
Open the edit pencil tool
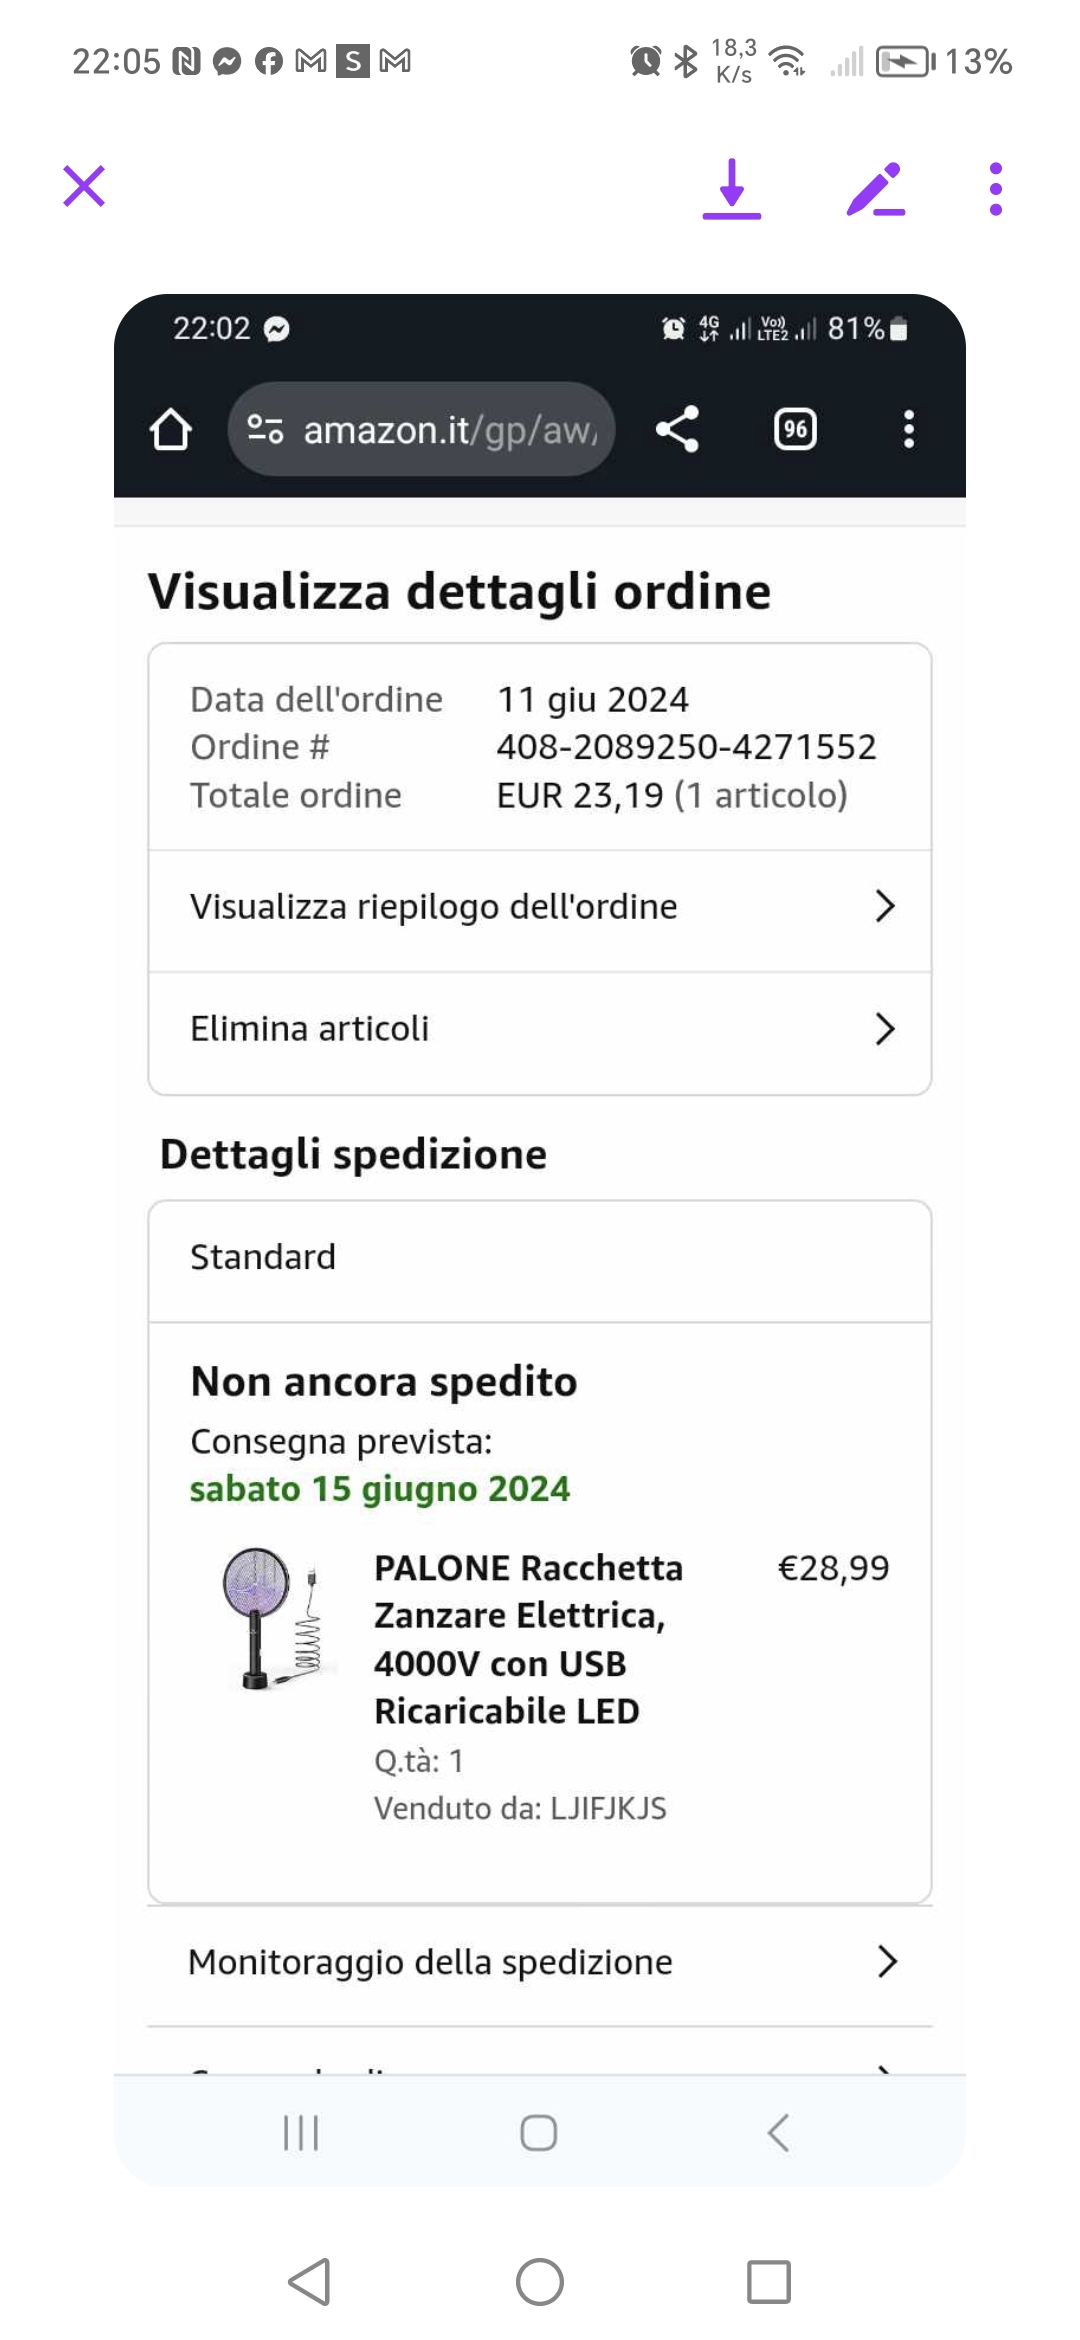click(x=875, y=188)
